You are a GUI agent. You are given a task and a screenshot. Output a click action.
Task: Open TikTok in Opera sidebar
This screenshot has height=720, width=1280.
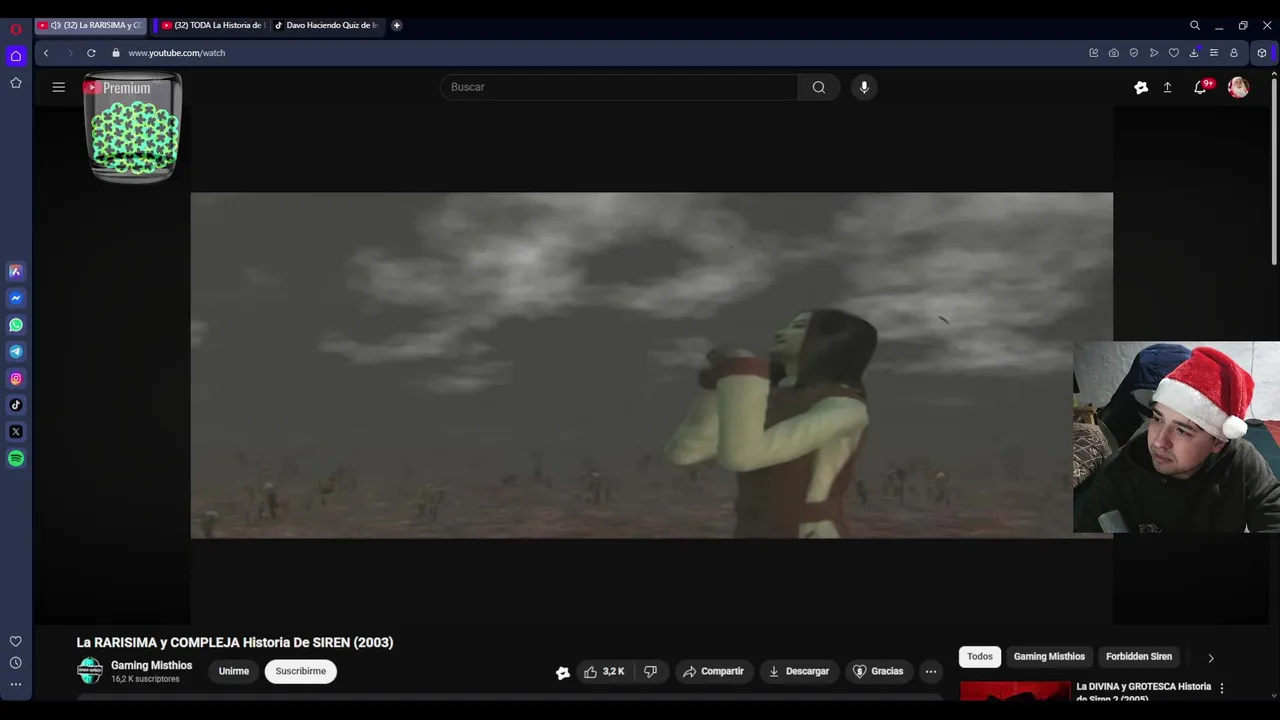[x=16, y=405]
